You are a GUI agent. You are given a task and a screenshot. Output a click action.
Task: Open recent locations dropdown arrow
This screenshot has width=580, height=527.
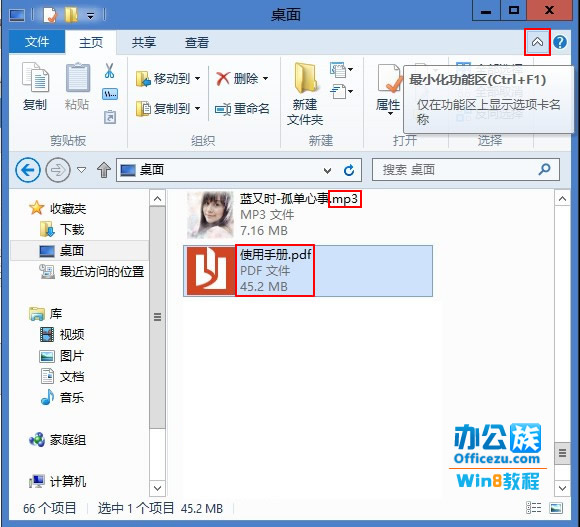(81, 170)
